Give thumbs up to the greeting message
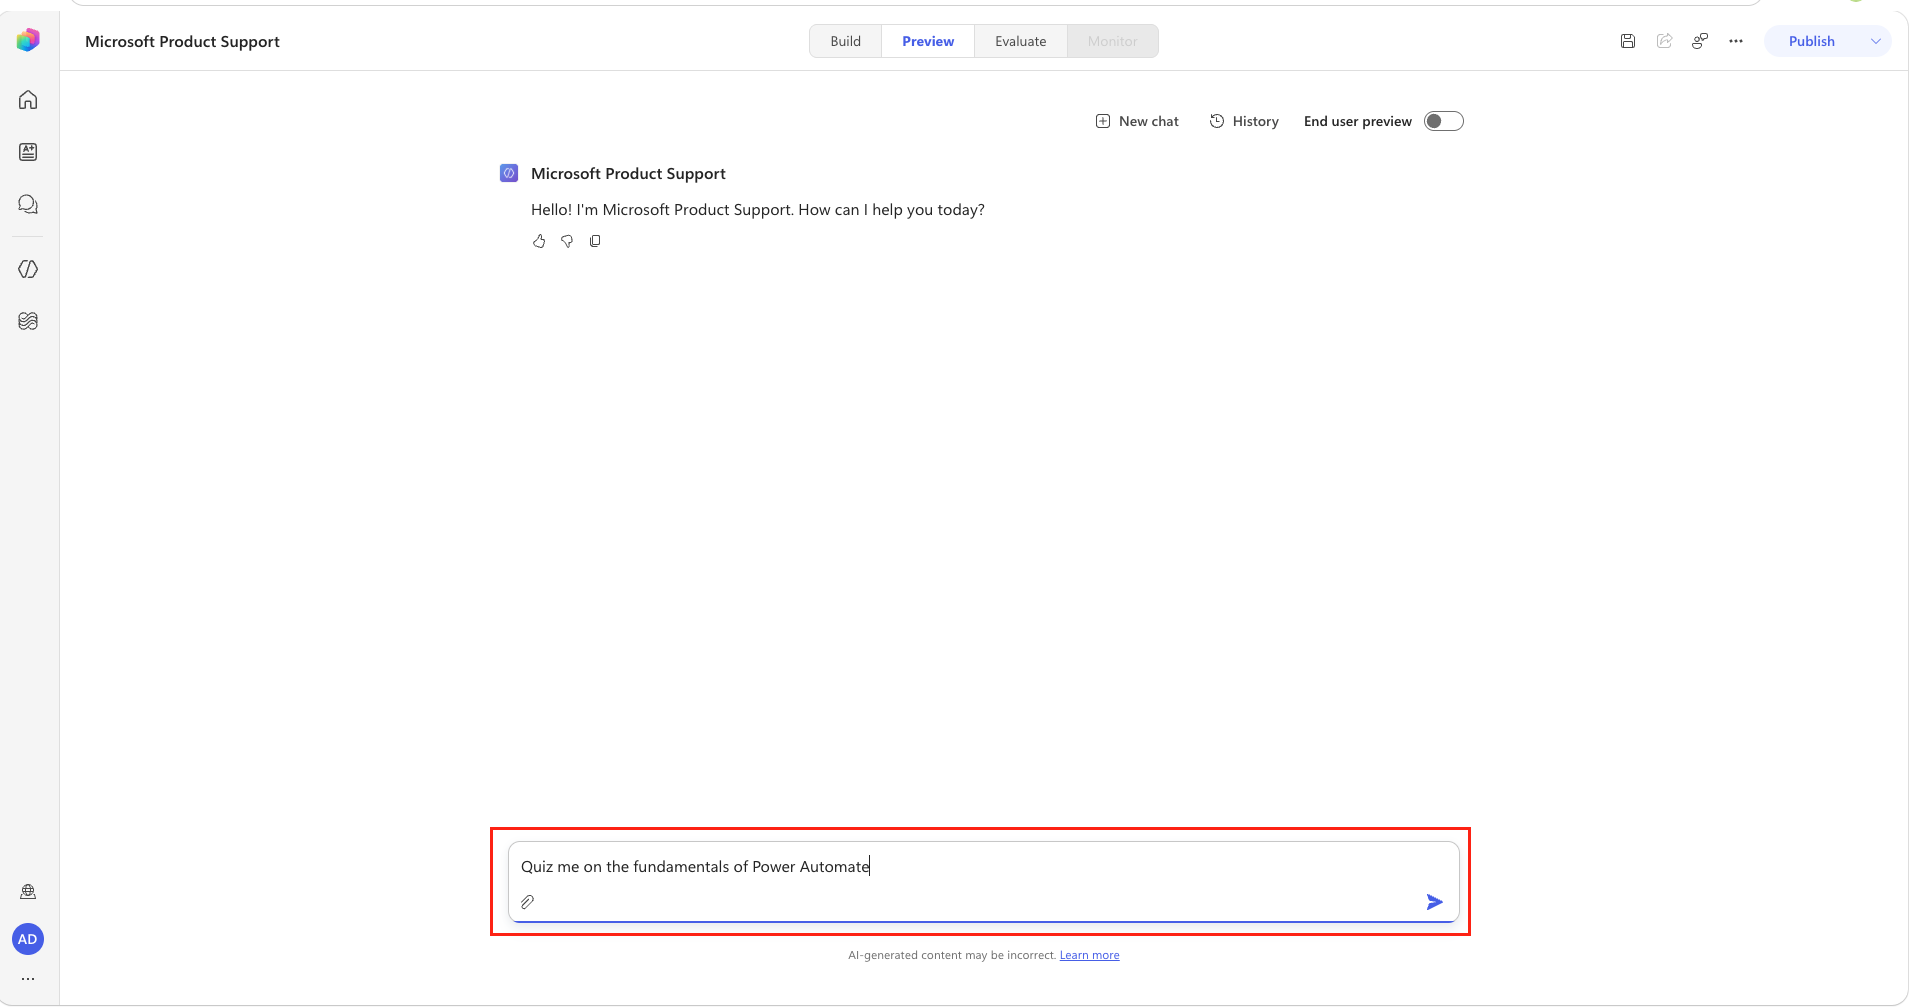 pyautogui.click(x=539, y=241)
